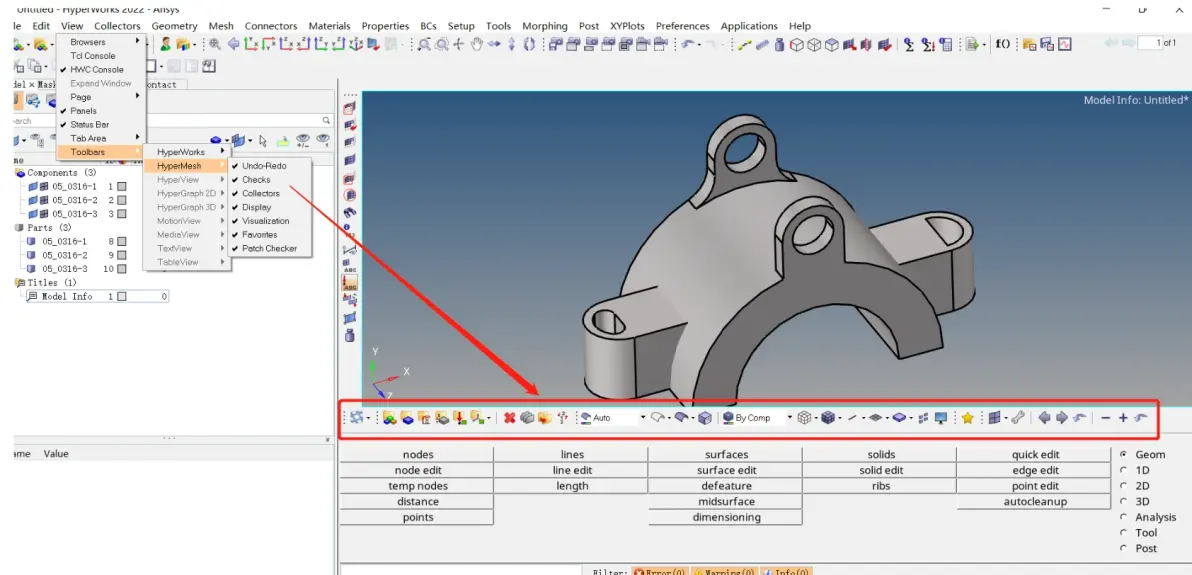Image resolution: width=1192 pixels, height=575 pixels.
Task: Select the 2D radio button
Action: (x=1124, y=485)
